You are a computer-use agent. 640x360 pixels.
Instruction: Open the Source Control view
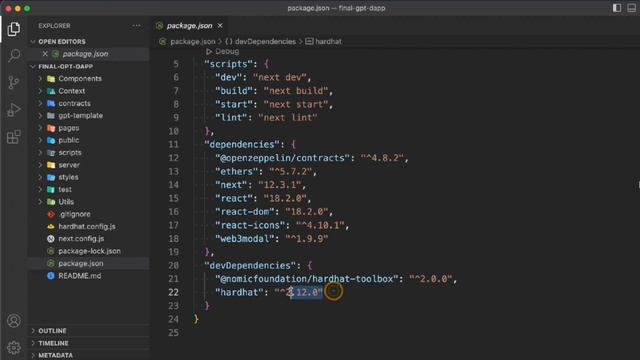[13, 82]
